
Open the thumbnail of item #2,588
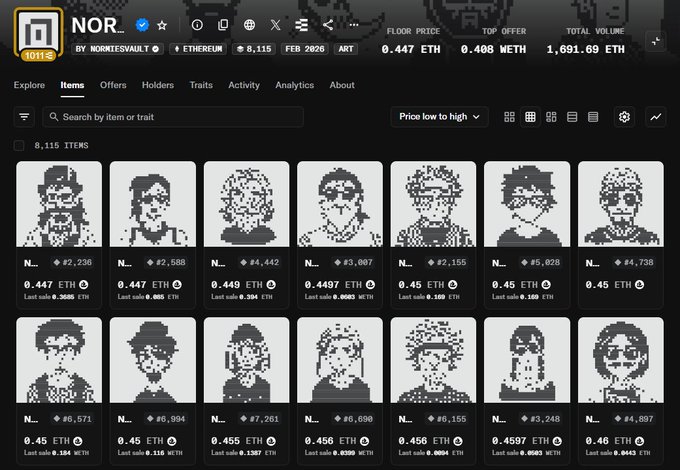point(153,204)
